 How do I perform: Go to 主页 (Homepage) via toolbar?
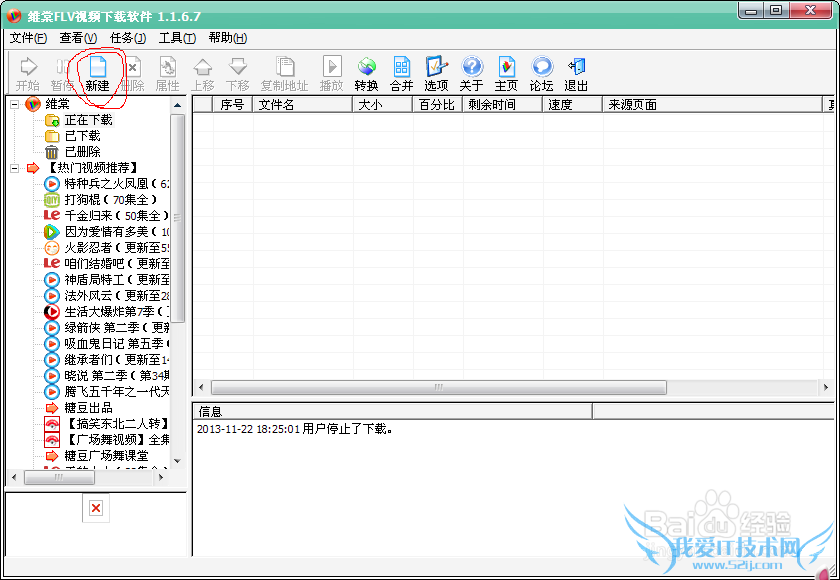[506, 73]
